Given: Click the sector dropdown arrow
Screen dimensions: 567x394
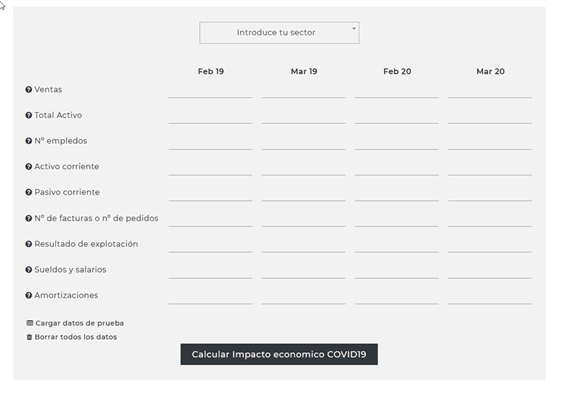Looking at the screenshot, I should (x=354, y=28).
